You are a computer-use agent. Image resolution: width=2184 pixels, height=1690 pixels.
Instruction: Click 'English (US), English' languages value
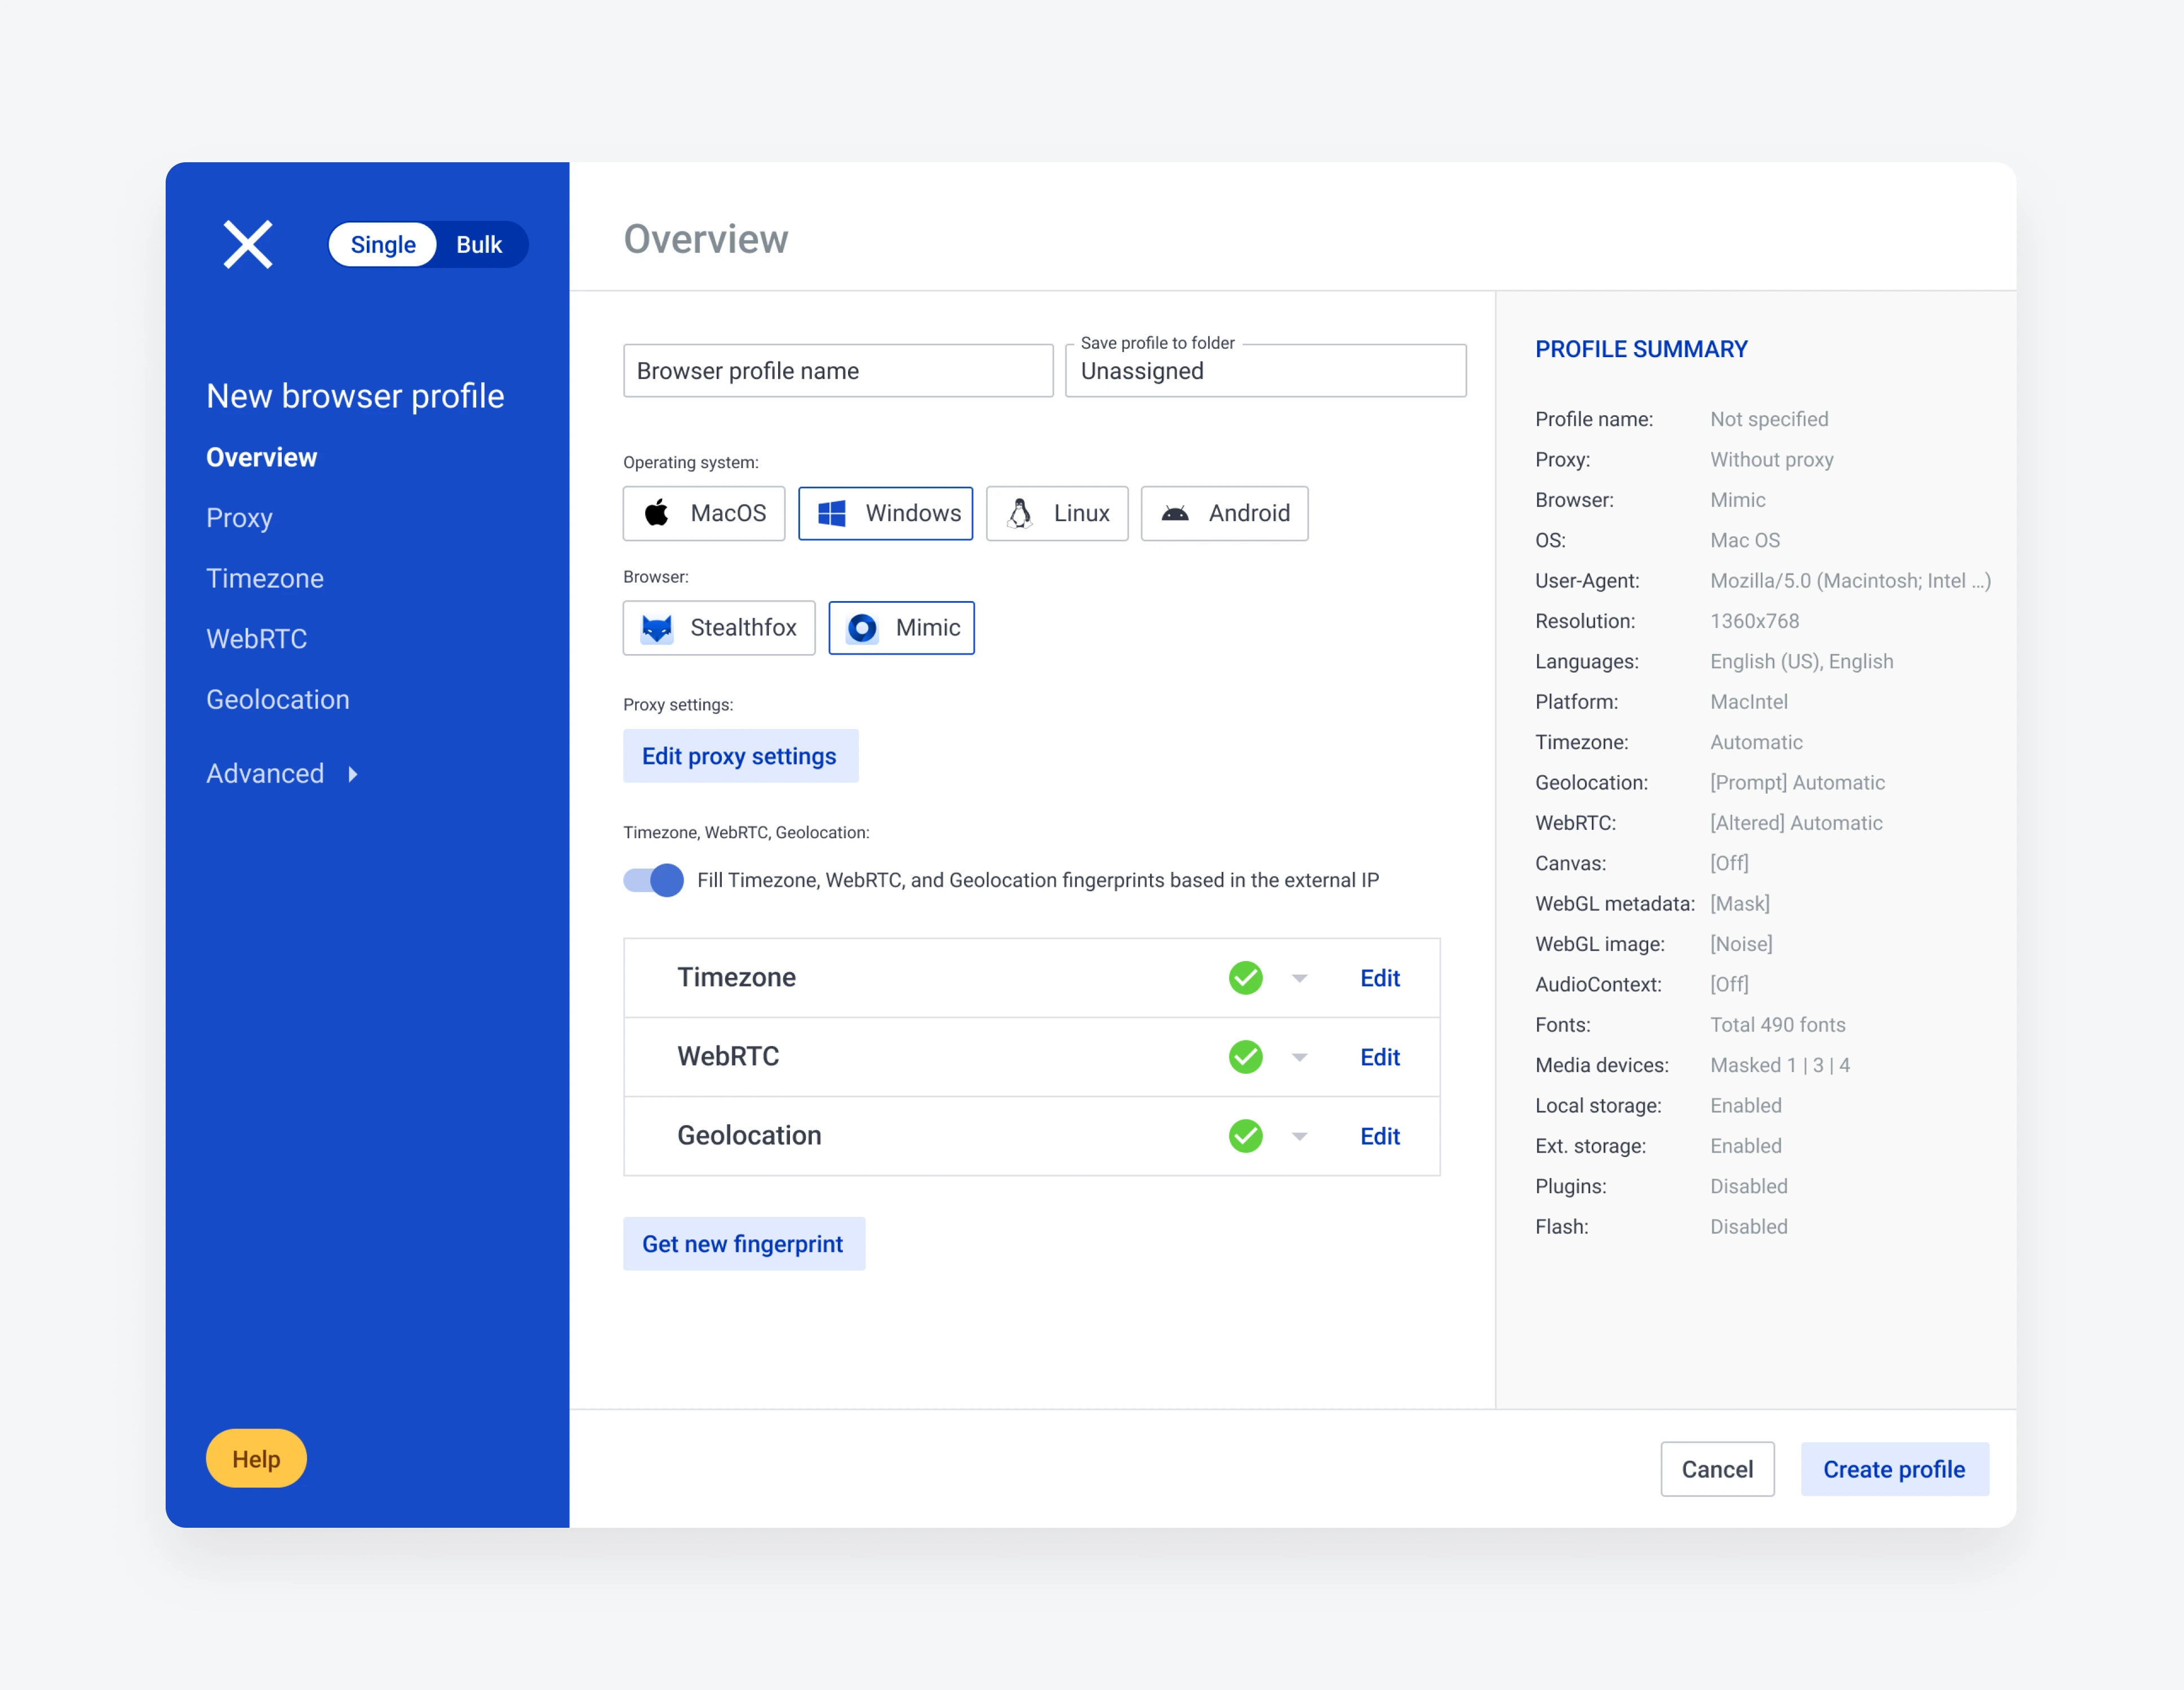[x=1801, y=662]
